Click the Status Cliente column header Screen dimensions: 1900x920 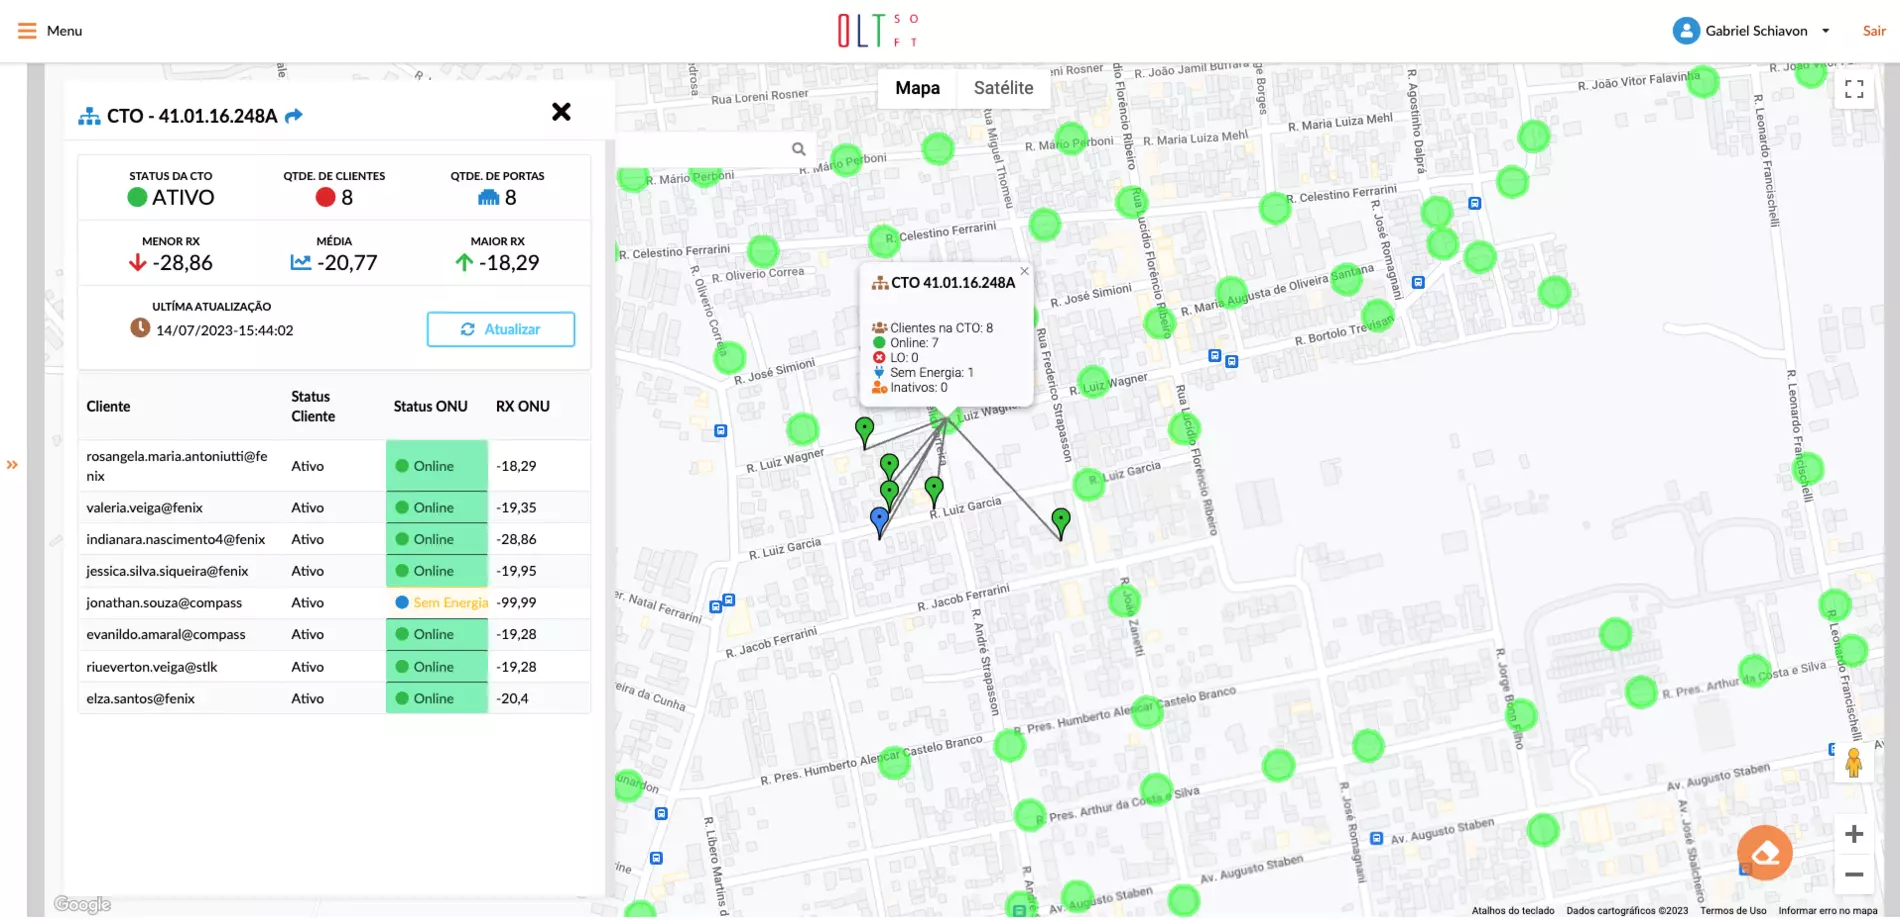click(x=313, y=407)
